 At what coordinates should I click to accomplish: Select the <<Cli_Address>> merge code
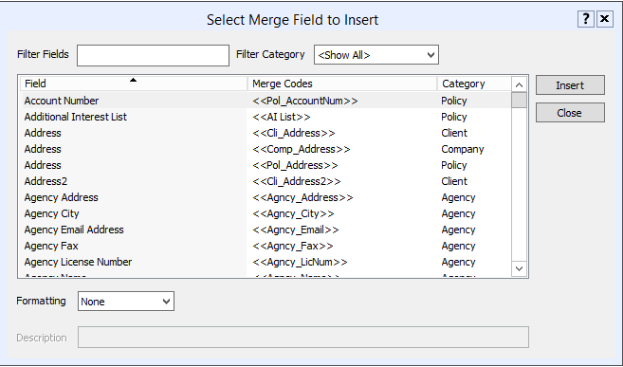point(294,133)
